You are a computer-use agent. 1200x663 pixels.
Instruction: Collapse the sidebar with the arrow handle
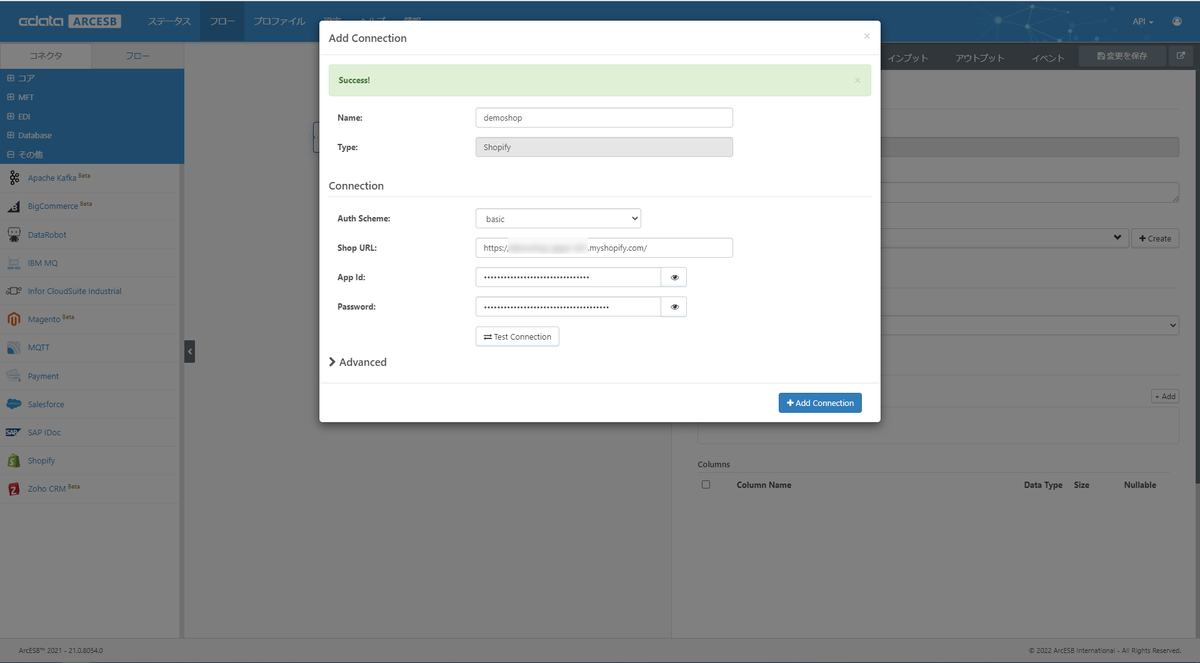190,351
